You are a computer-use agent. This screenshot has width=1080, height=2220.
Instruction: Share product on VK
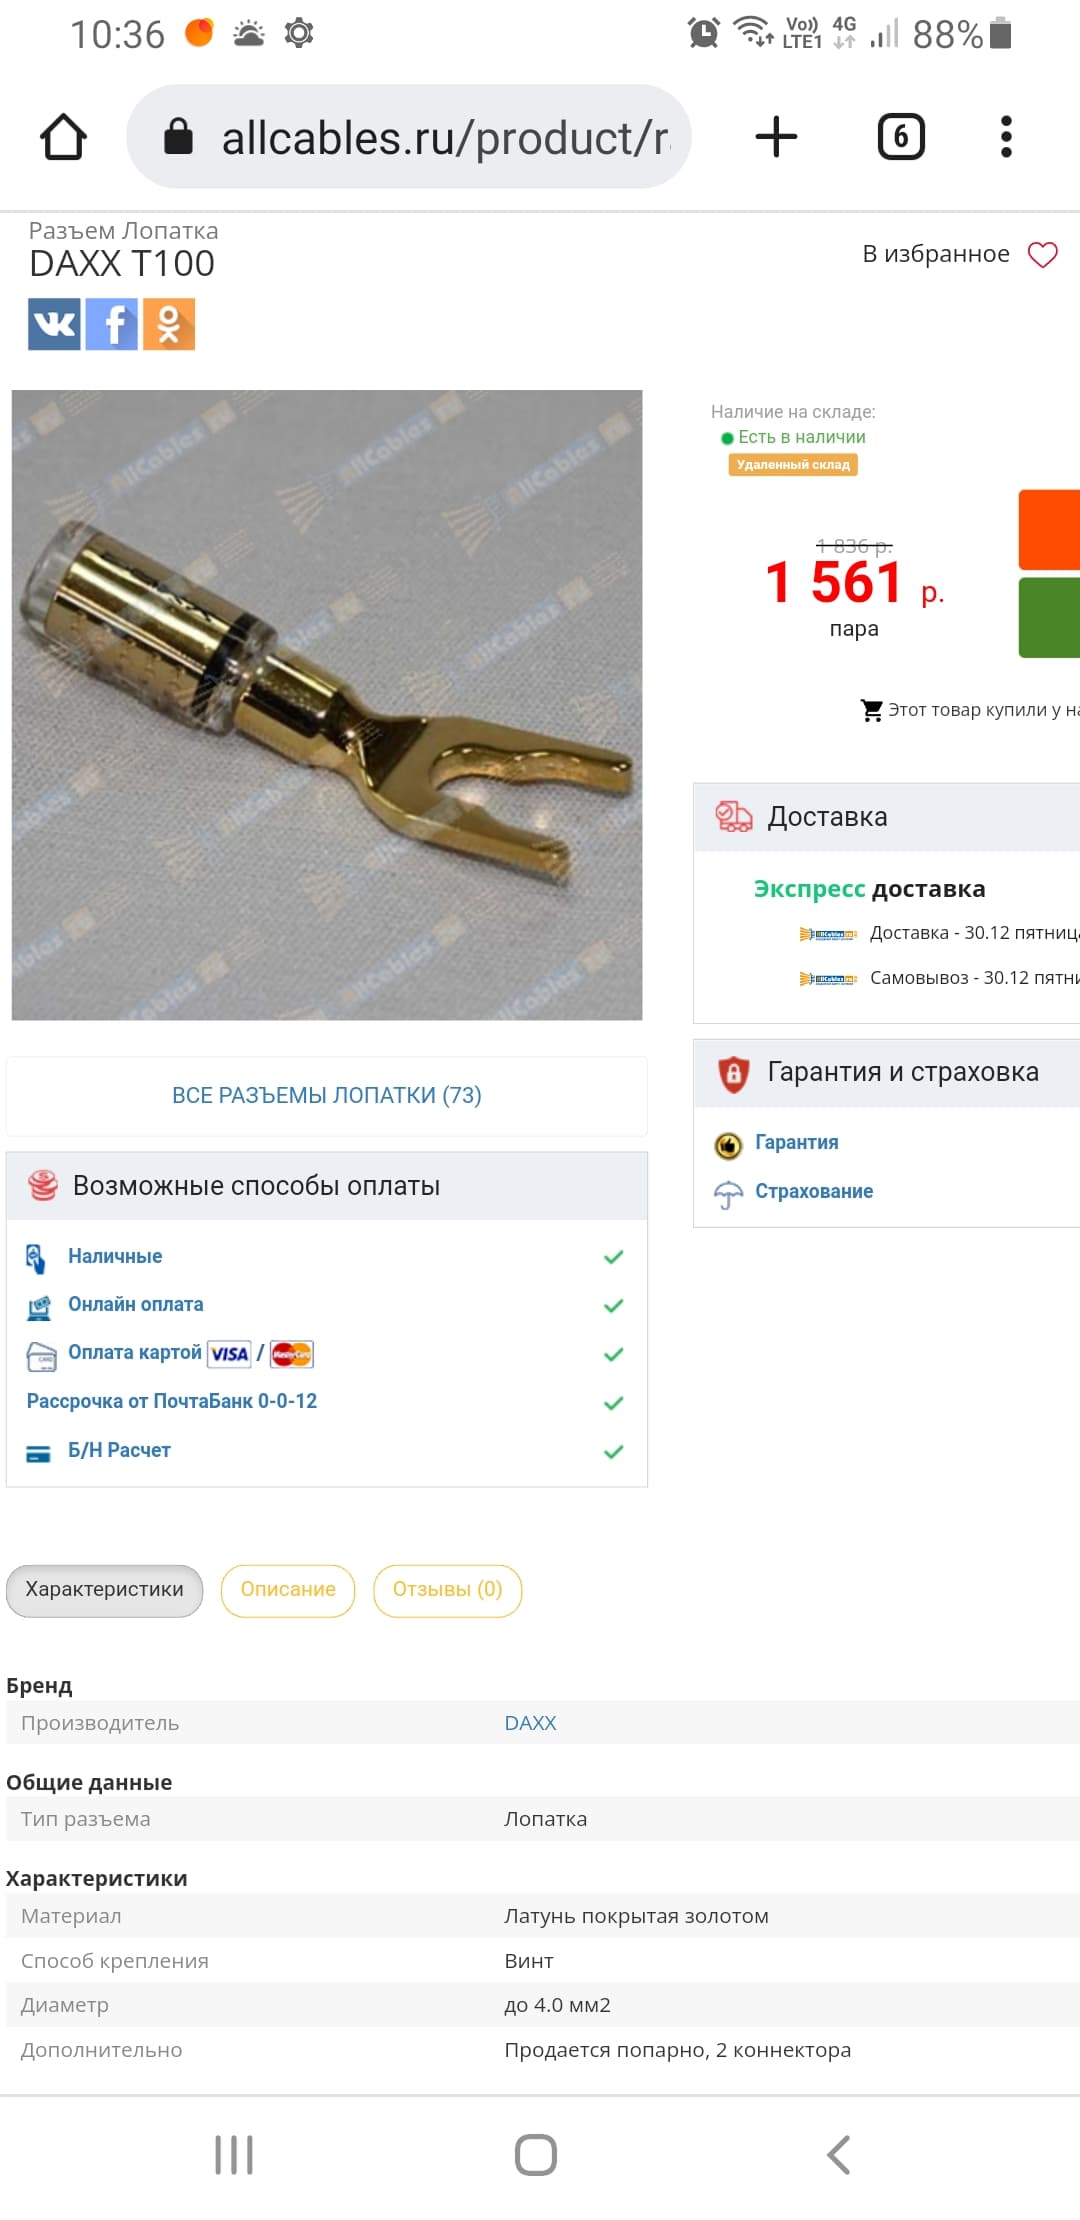pyautogui.click(x=54, y=324)
